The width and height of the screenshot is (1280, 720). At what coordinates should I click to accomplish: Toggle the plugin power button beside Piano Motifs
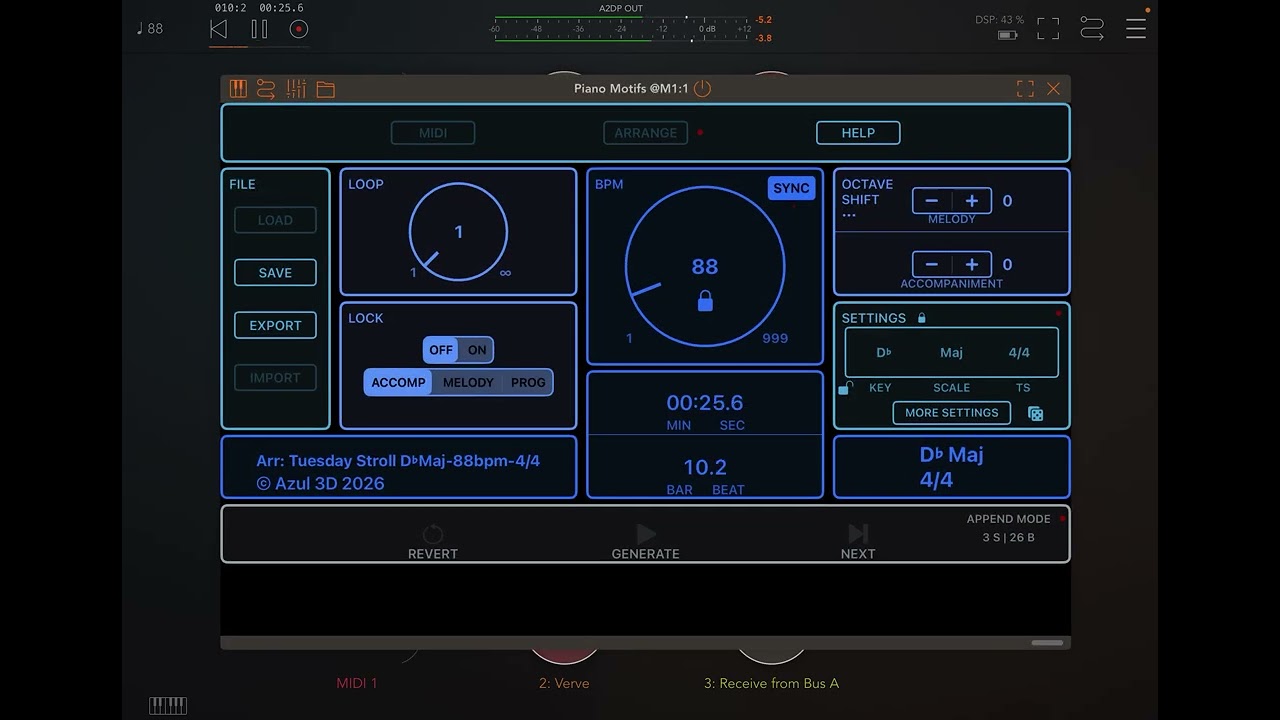[x=702, y=89]
